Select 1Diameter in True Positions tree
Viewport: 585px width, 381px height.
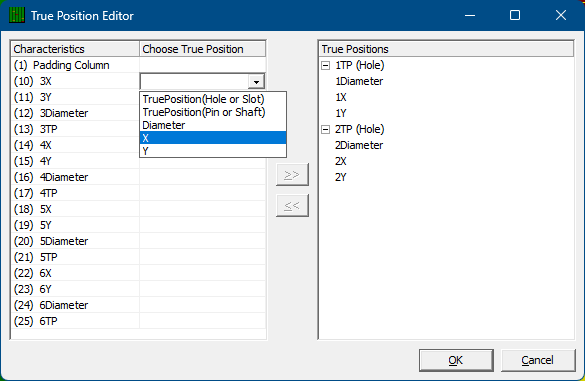359,81
